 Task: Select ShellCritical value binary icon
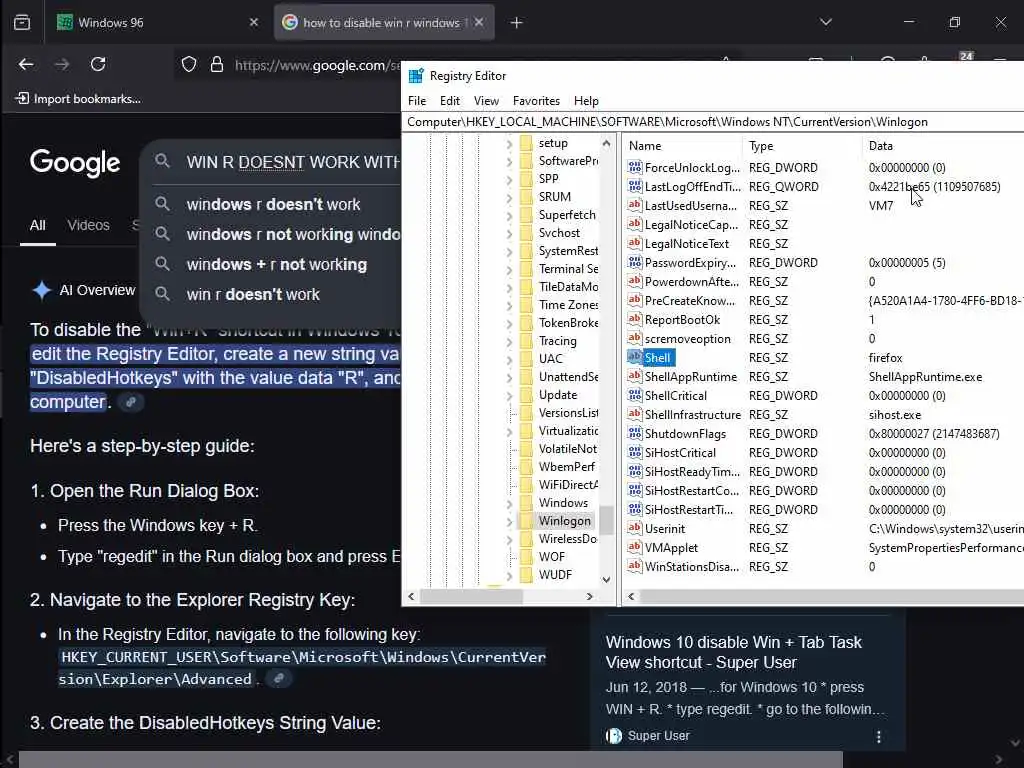click(634, 395)
